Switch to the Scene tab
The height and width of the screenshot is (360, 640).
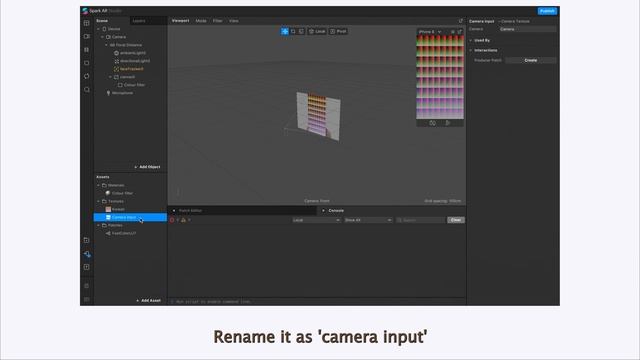[102, 21]
